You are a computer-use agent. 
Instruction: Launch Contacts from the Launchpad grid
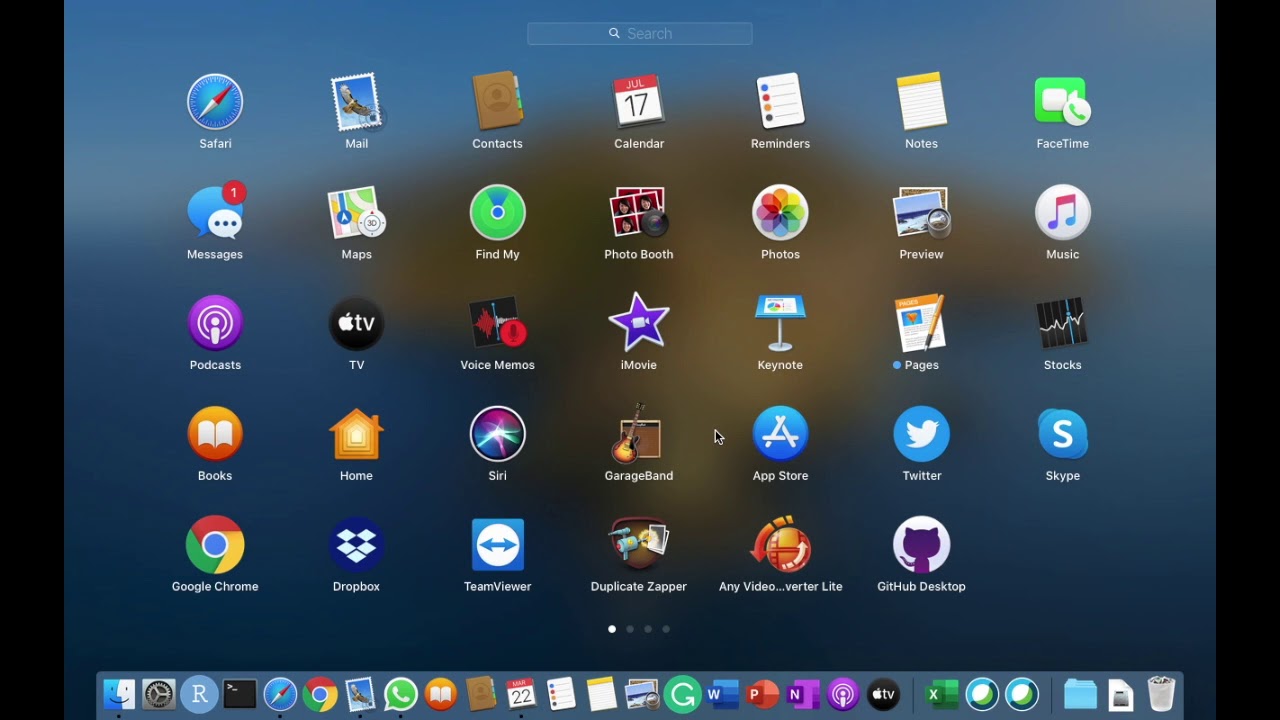(x=497, y=102)
